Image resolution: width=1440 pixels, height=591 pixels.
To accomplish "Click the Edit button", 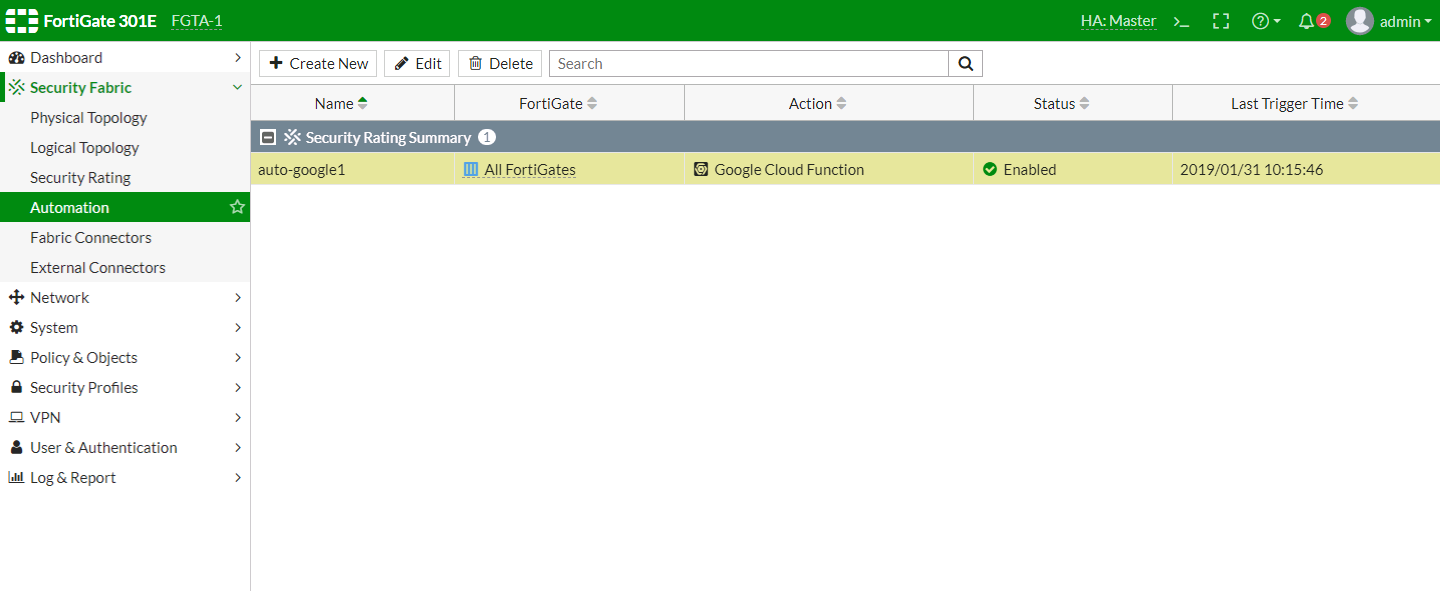I will pyautogui.click(x=417, y=63).
